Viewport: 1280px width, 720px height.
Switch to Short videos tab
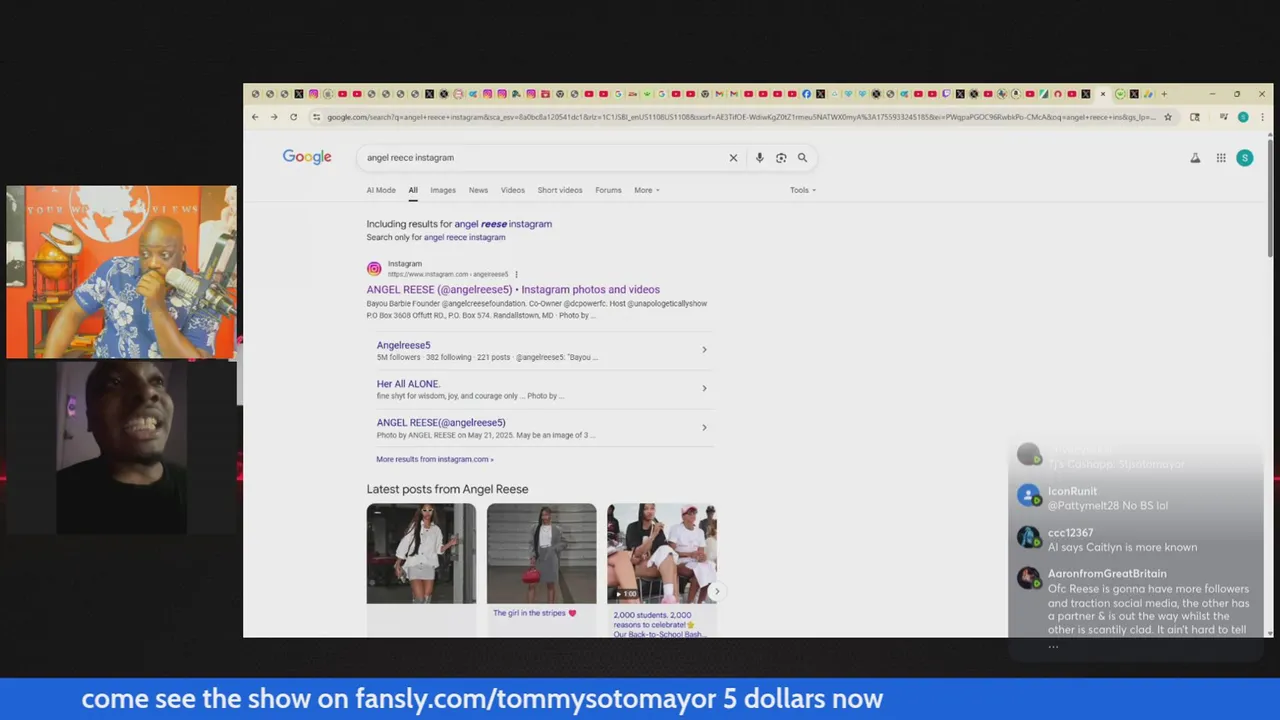[x=560, y=190]
